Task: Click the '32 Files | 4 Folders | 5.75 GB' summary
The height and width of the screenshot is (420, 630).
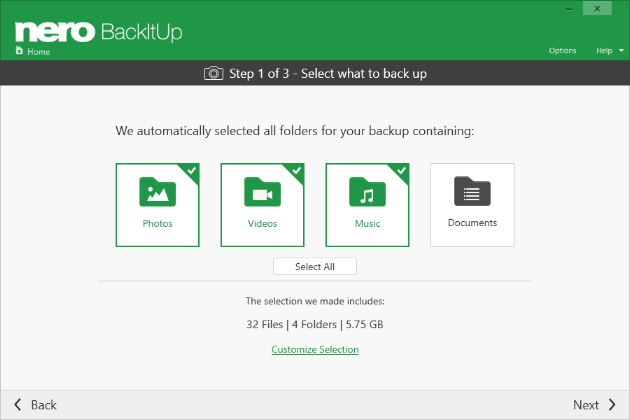Action: coord(315,324)
